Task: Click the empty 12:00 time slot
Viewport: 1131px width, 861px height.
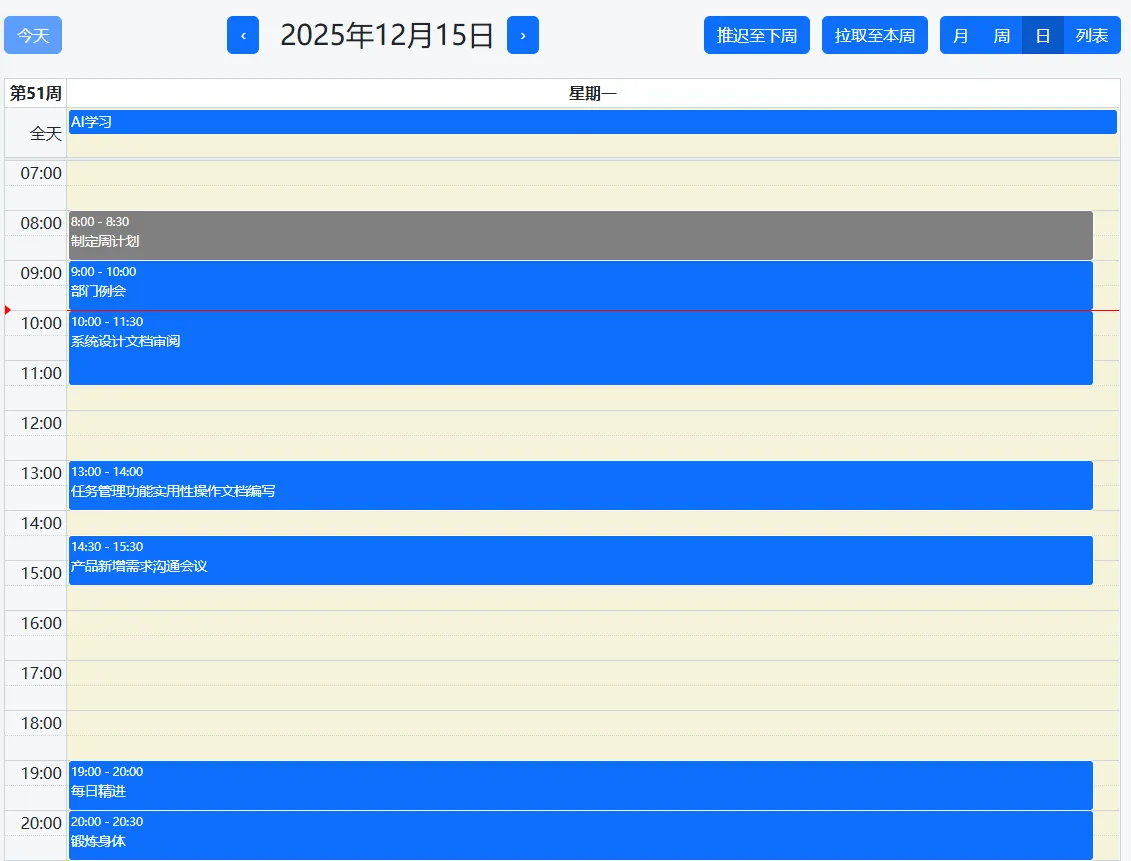Action: pos(592,423)
